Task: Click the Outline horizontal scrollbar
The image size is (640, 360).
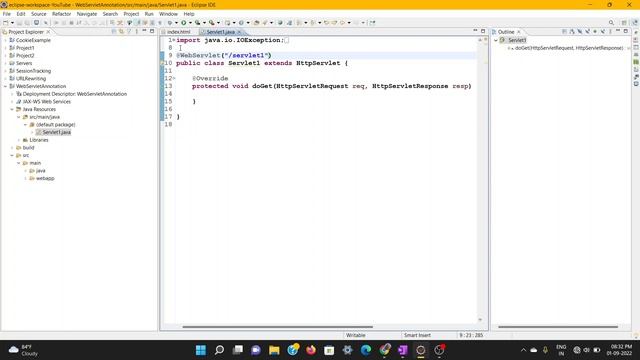Action: tap(558, 327)
